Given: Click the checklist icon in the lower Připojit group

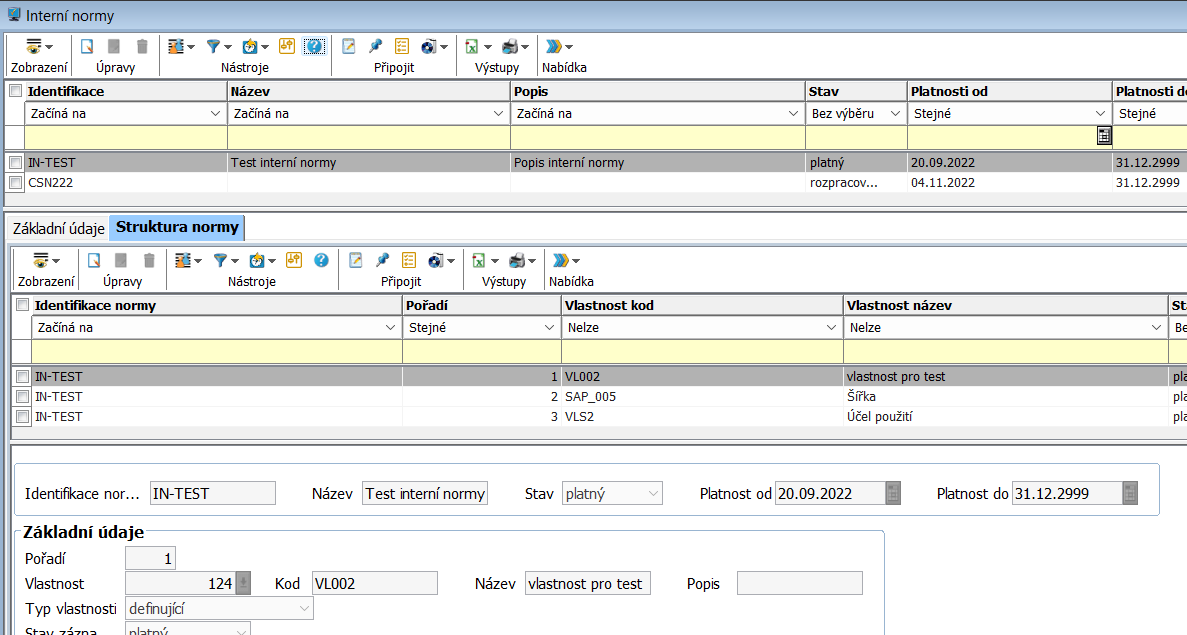Looking at the screenshot, I should pos(409,260).
